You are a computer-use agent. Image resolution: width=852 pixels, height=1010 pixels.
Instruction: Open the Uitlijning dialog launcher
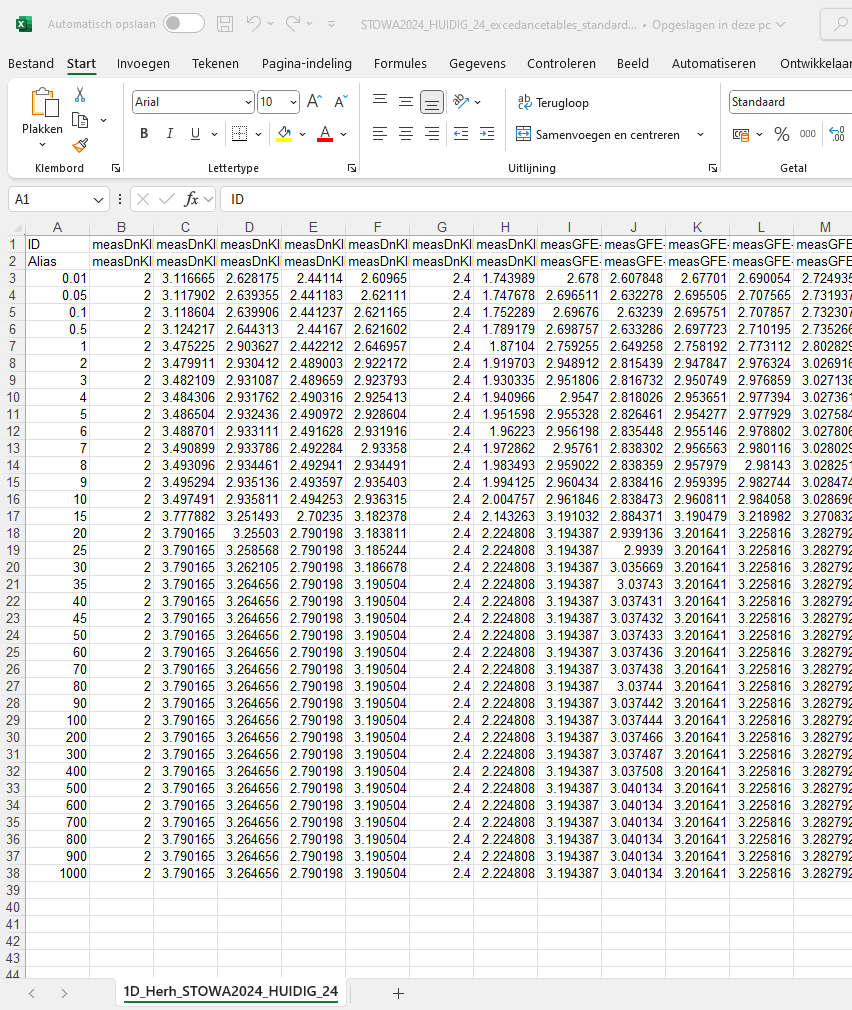click(712, 168)
